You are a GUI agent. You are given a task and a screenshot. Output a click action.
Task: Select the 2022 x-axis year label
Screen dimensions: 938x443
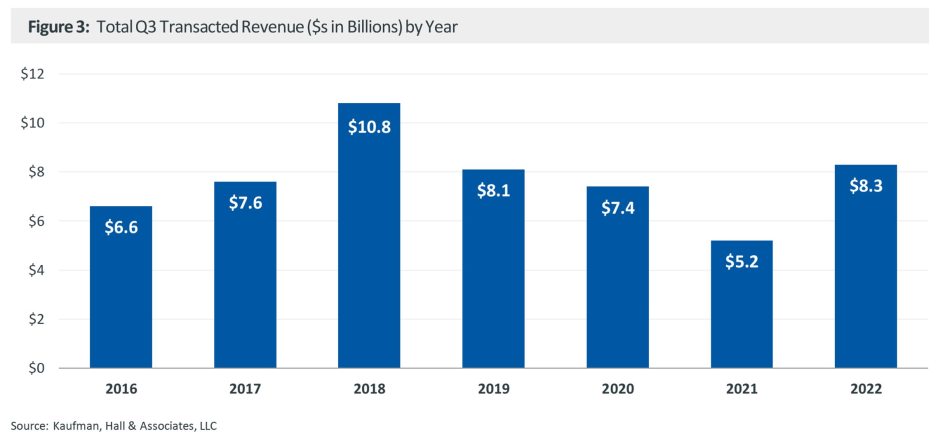tap(866, 390)
